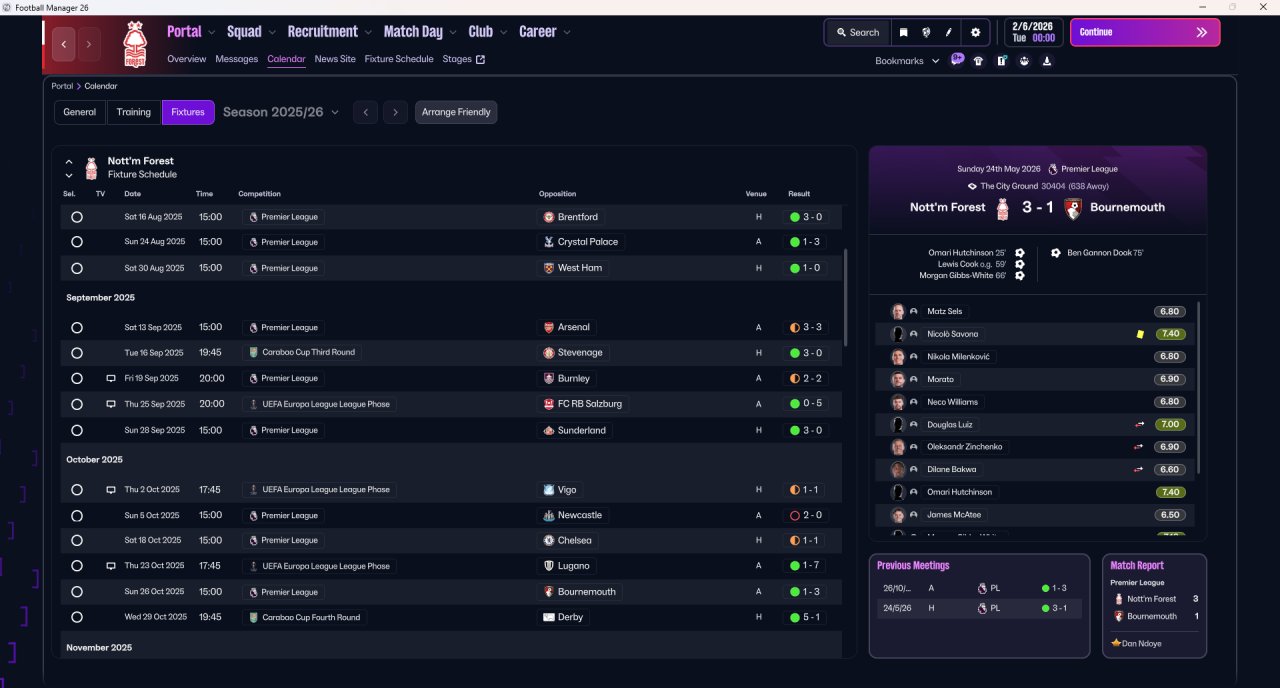Image resolution: width=1280 pixels, height=688 pixels.
Task: Click the goal icon beside Ben Gannon Doak 75'
Action: [x=1056, y=253]
